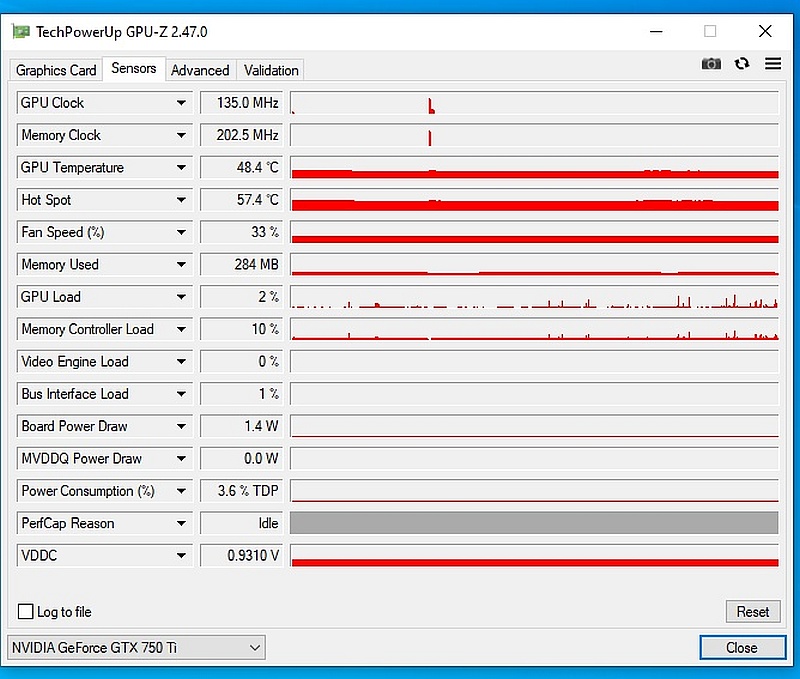800x679 pixels.
Task: Click the 202.5 MHz Memory Clock value
Action: pyautogui.click(x=241, y=135)
